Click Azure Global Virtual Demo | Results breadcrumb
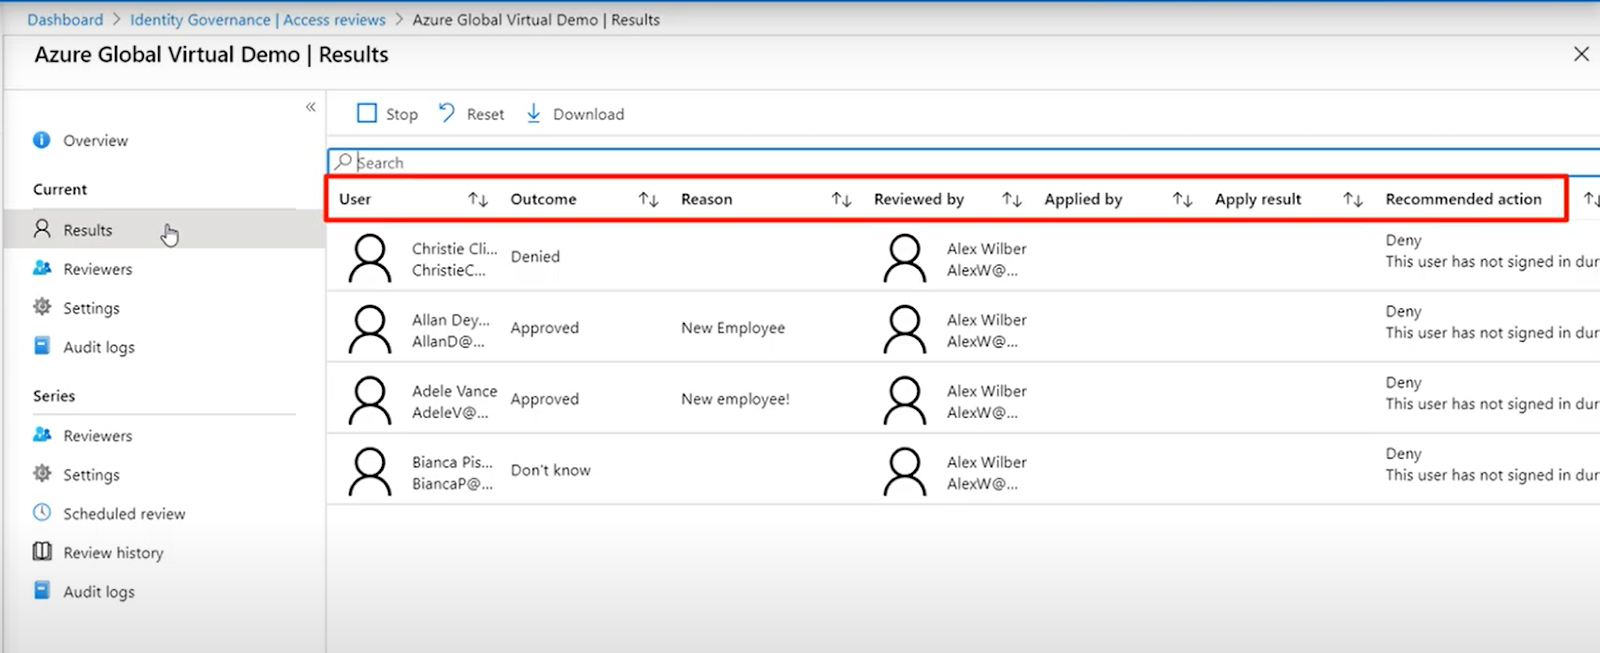 (536, 19)
